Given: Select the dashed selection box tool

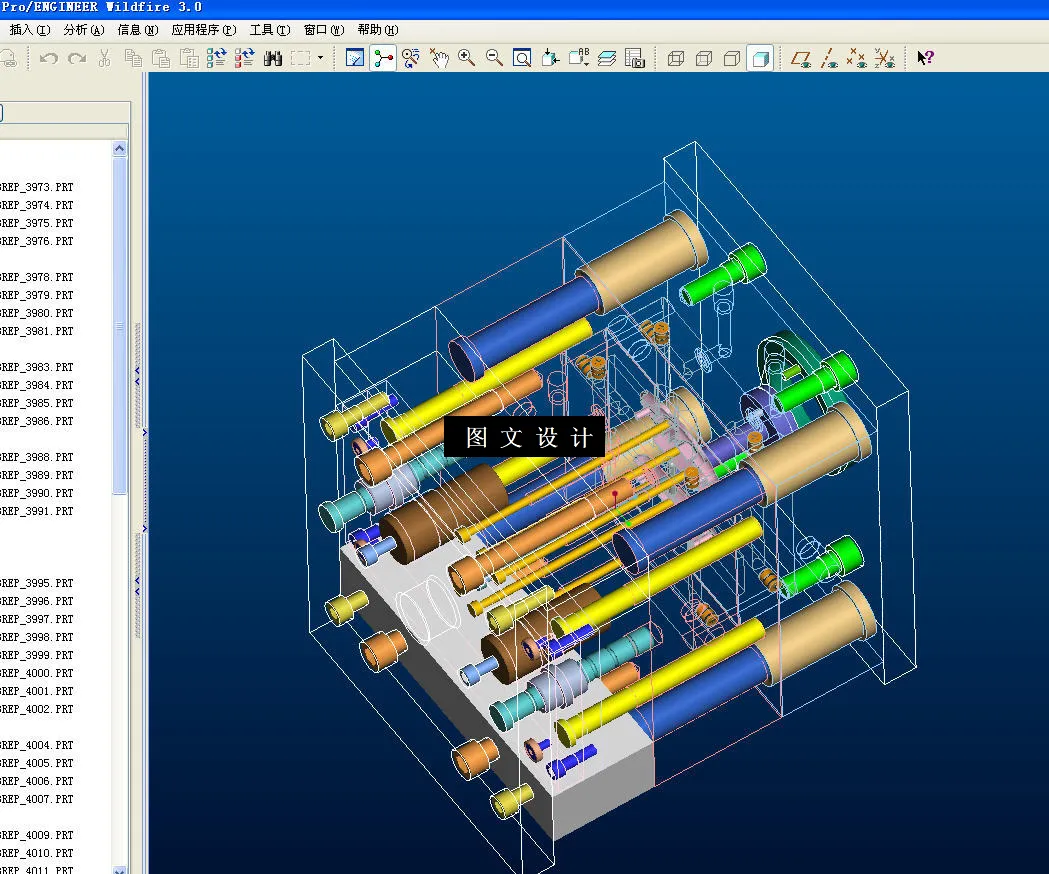Looking at the screenshot, I should click(300, 58).
